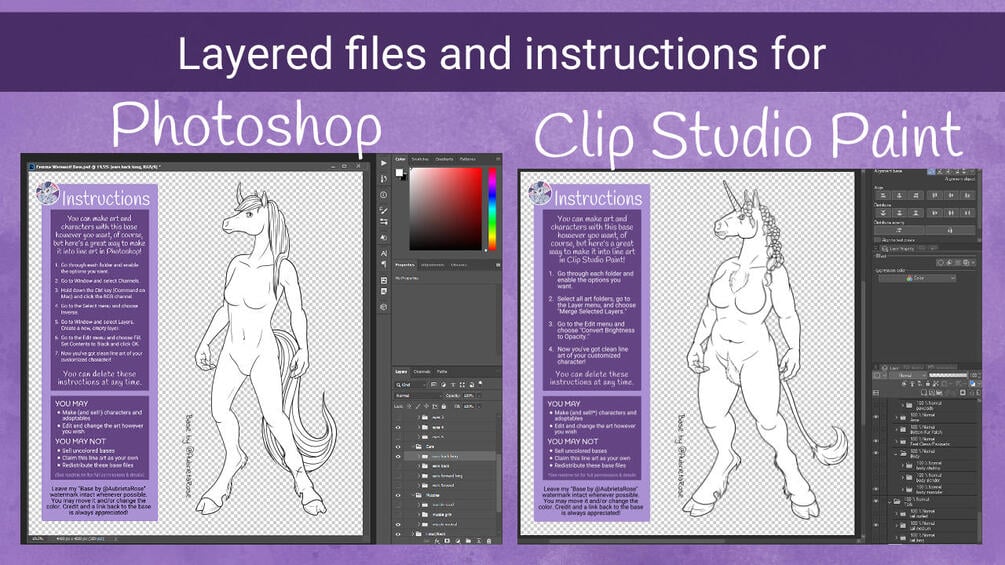Open the Expression color dropdown
This screenshot has height=565, width=1005.
[x=918, y=278]
